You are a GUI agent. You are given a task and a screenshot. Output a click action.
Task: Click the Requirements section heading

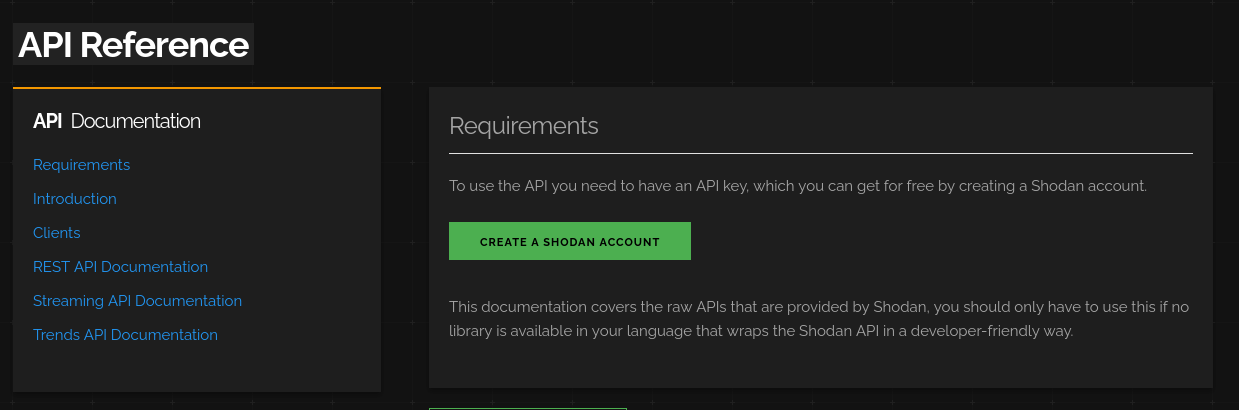tap(523, 126)
